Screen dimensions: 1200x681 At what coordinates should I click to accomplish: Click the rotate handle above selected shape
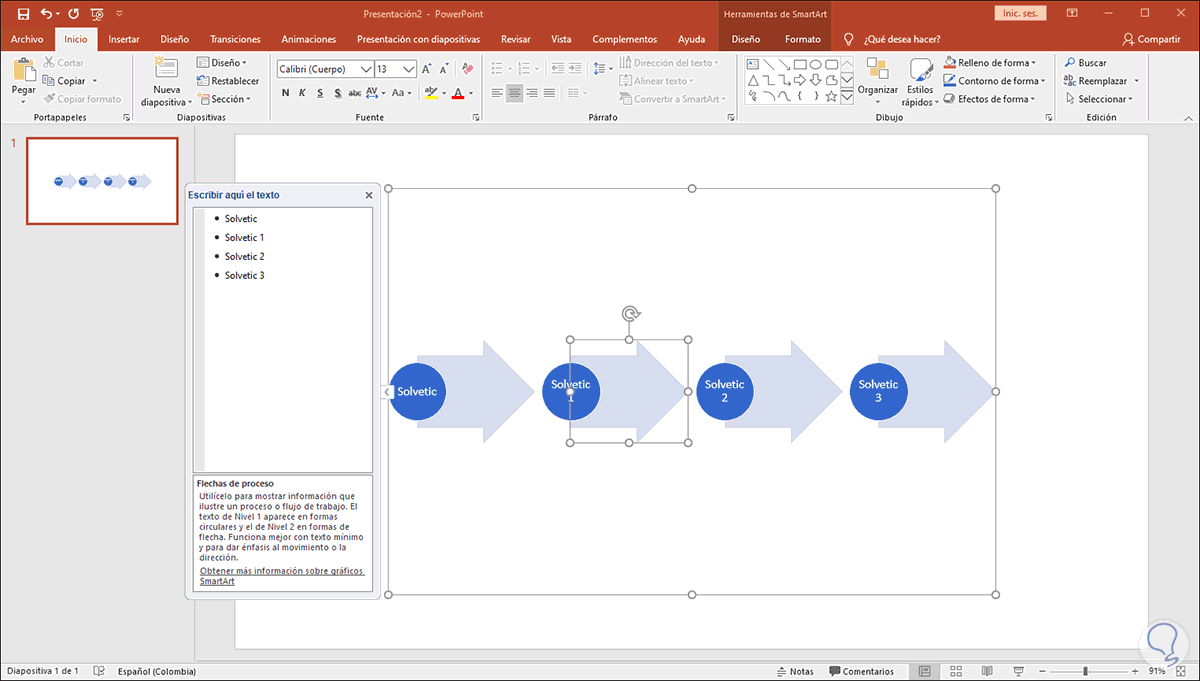[629, 314]
